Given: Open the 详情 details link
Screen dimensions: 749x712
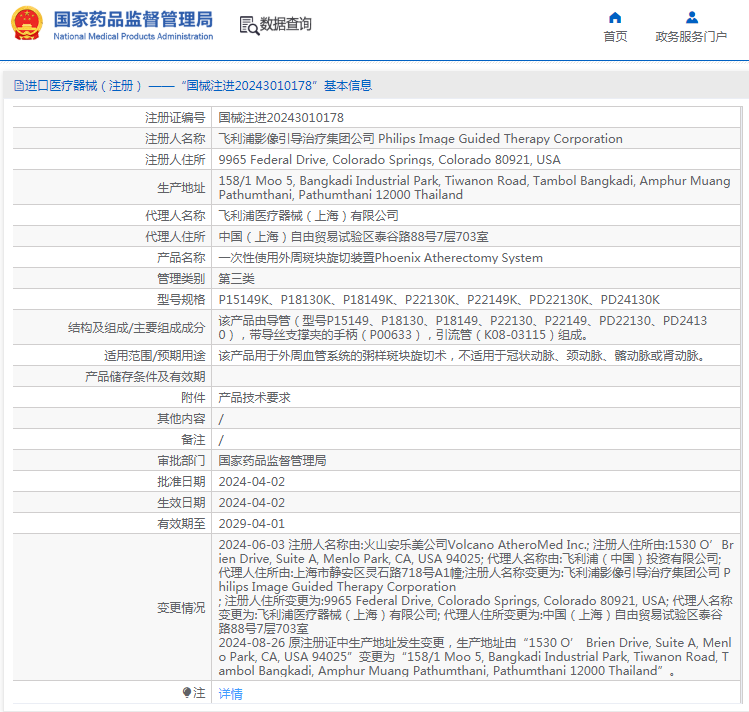Looking at the screenshot, I should [x=231, y=693].
